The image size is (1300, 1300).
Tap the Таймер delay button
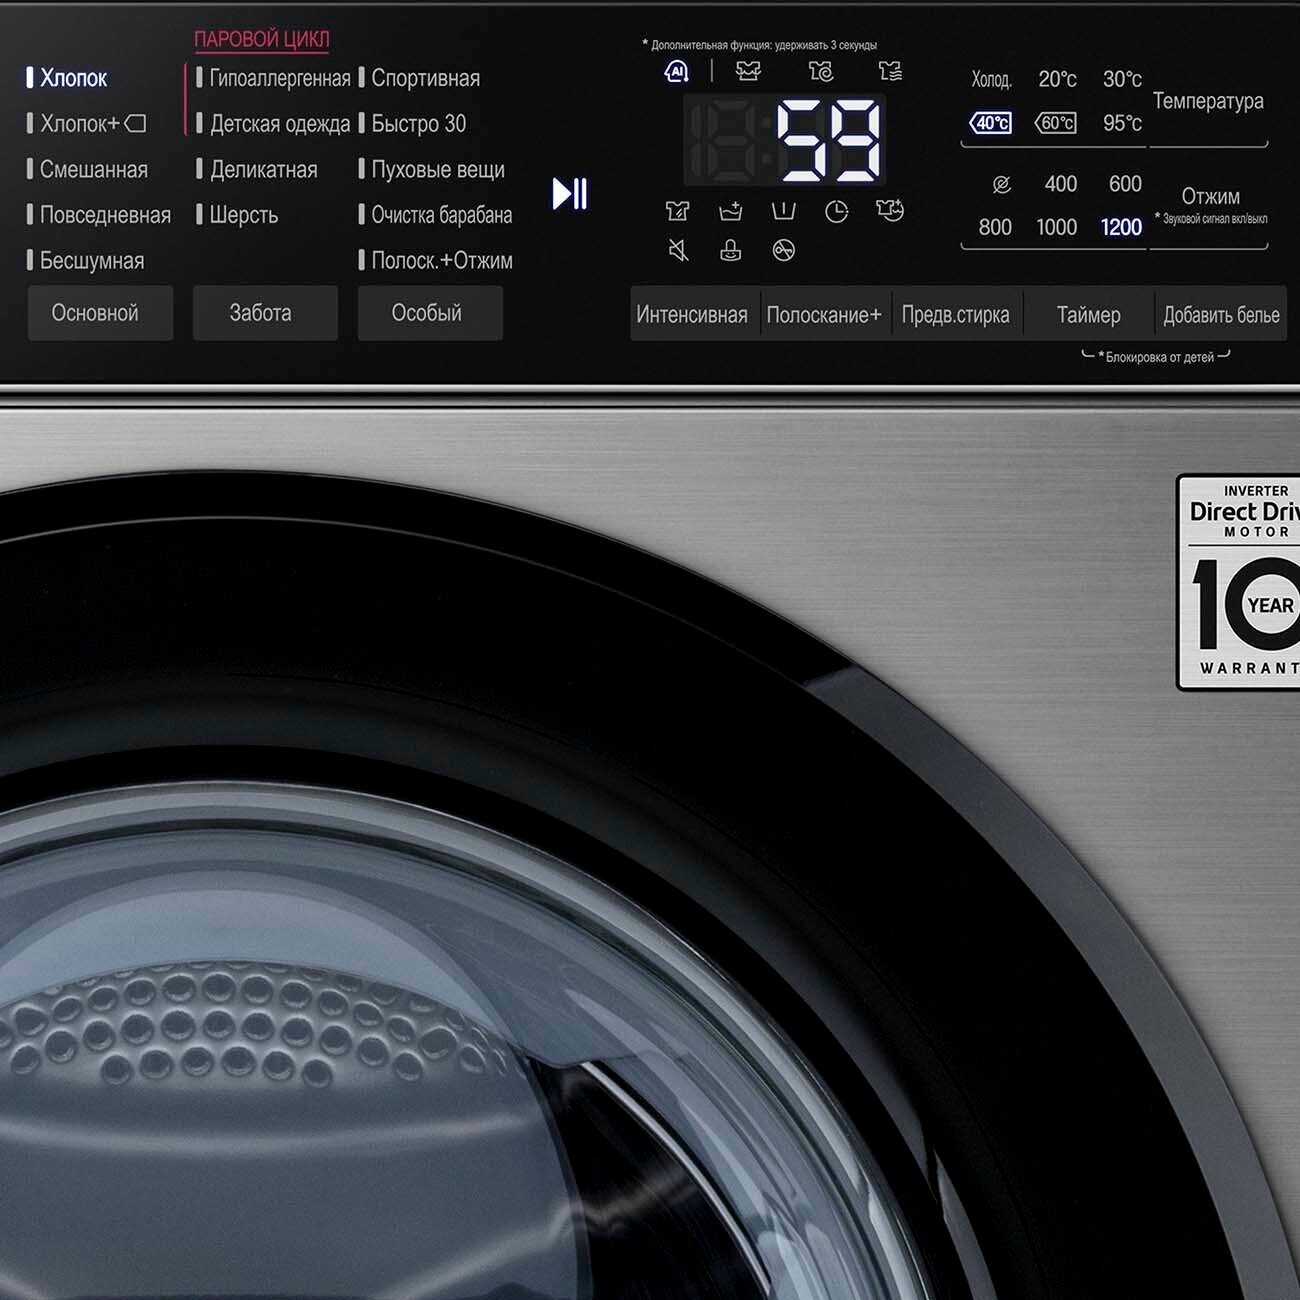1089,315
